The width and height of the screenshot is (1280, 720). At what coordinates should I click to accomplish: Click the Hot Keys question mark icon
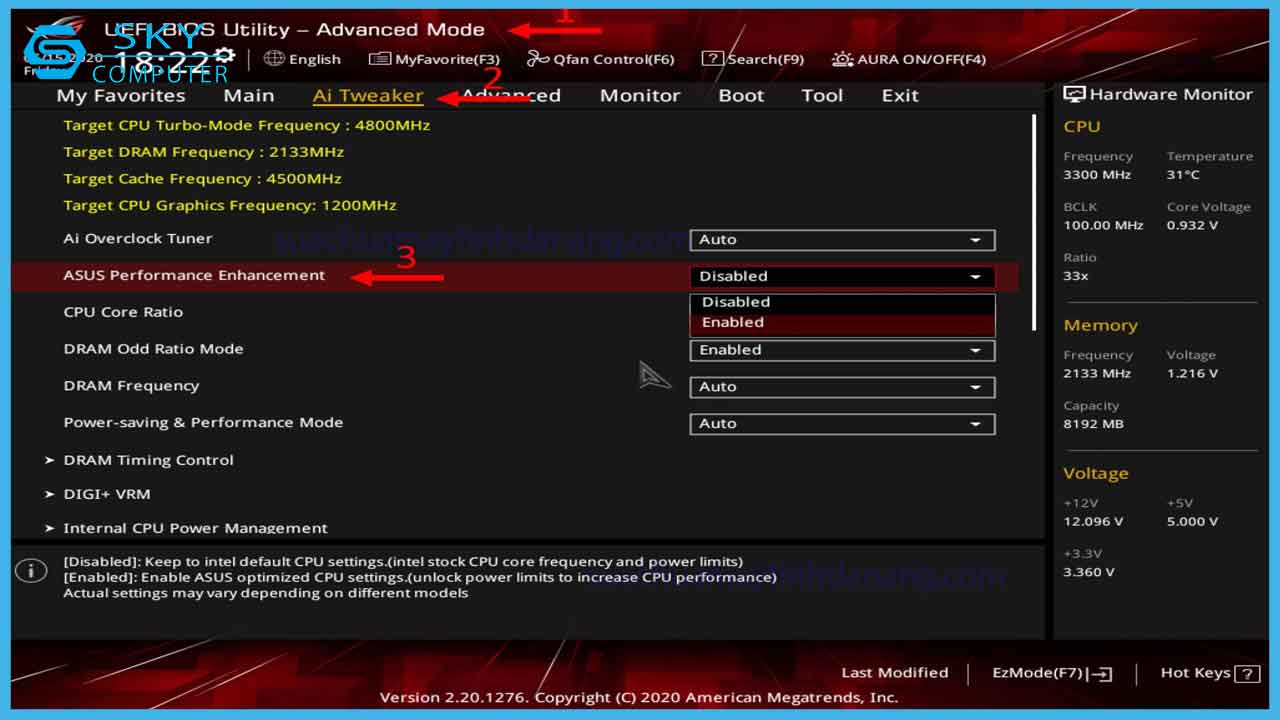[1247, 674]
